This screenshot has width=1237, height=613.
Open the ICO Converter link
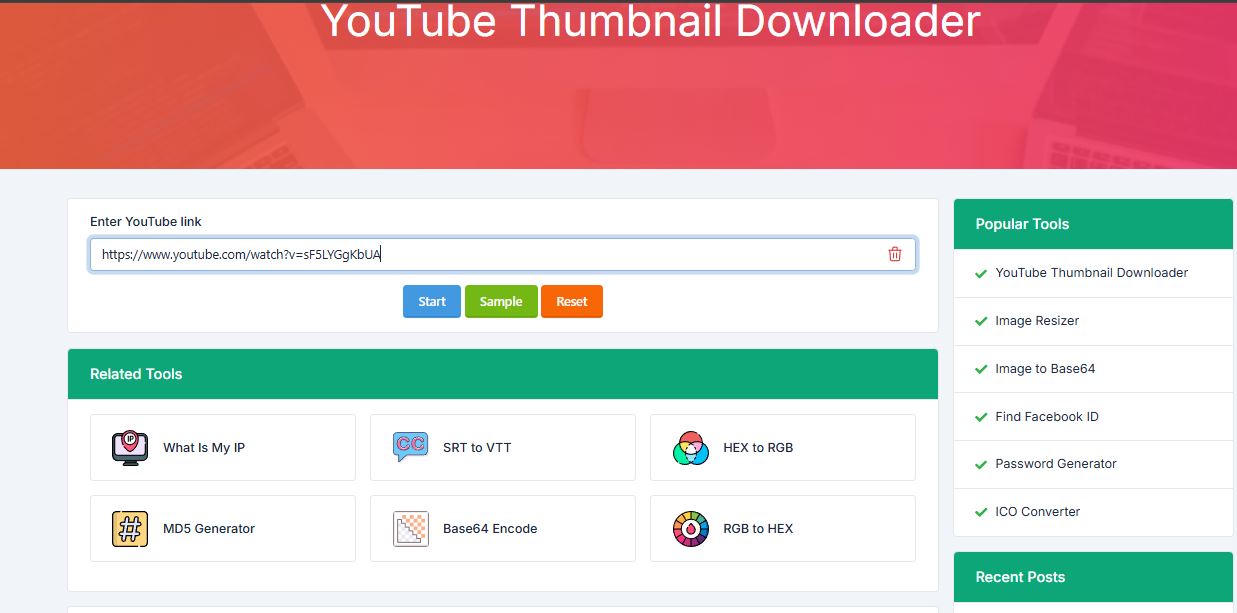pyautogui.click(x=1038, y=512)
